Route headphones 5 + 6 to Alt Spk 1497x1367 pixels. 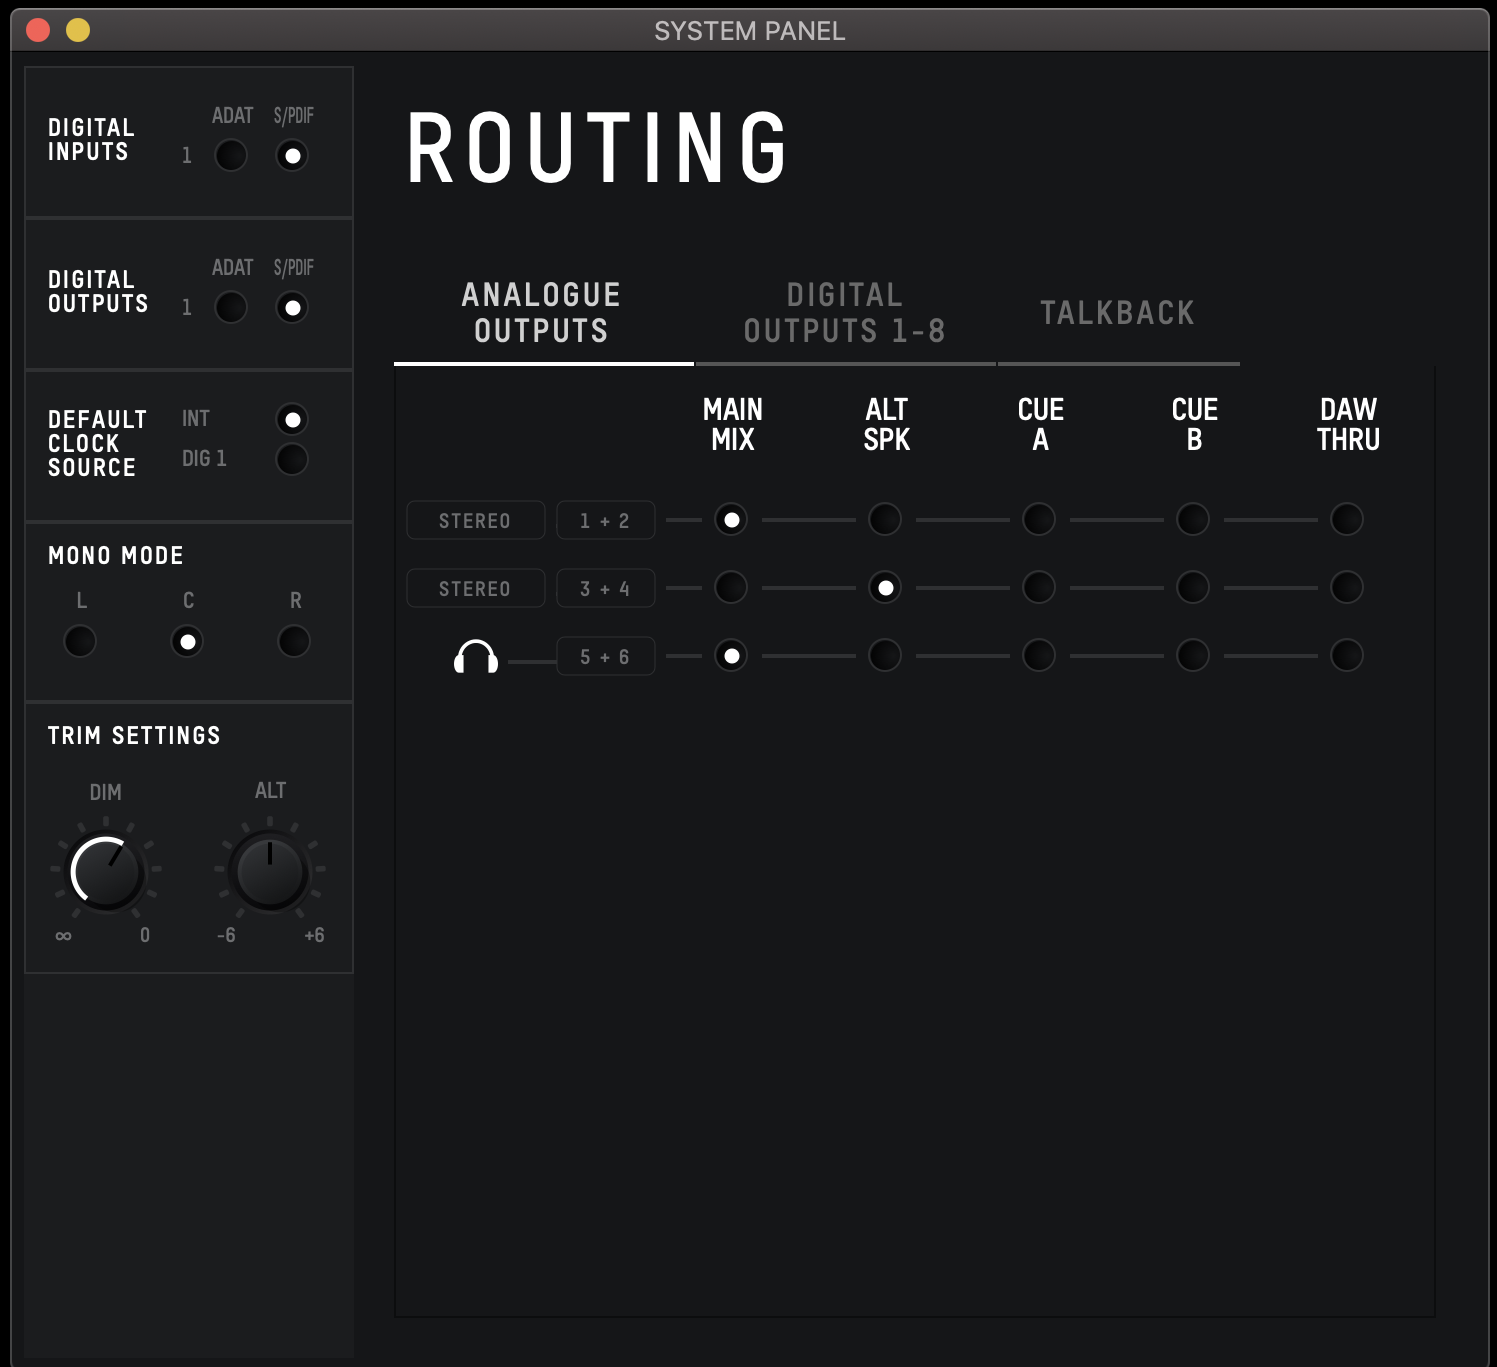tap(885, 656)
